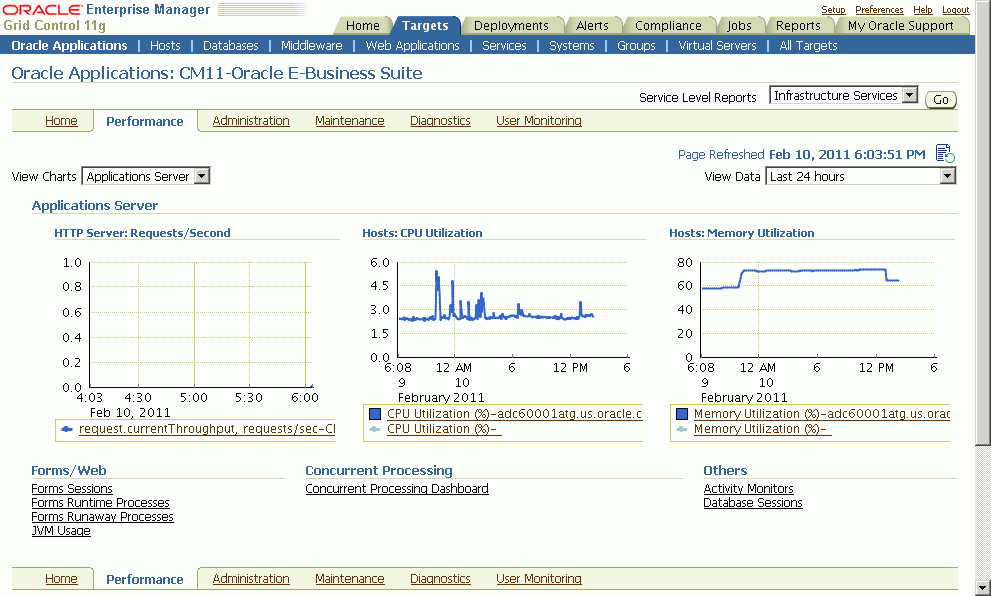The width and height of the screenshot is (991, 596).
Task: Click the top Performance page tab
Action: 145,121
